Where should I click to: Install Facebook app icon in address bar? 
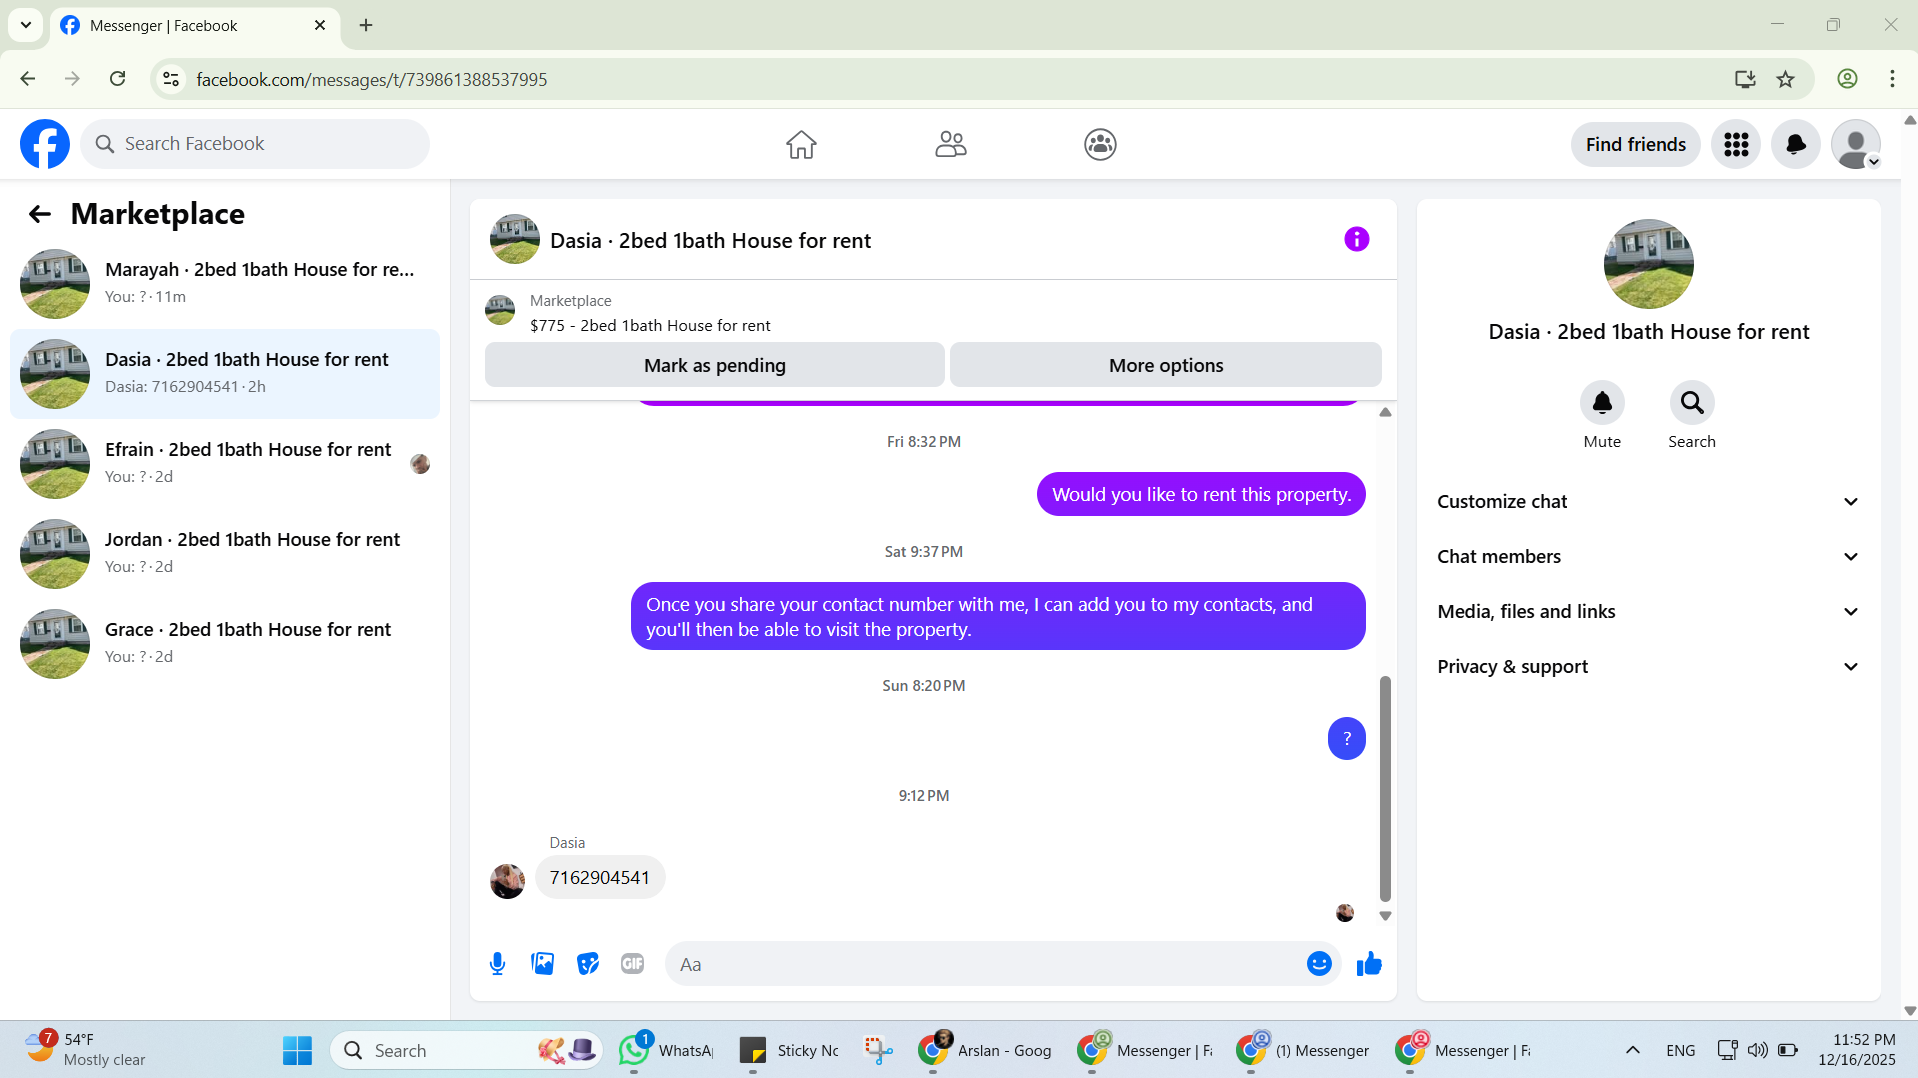[x=1745, y=79]
